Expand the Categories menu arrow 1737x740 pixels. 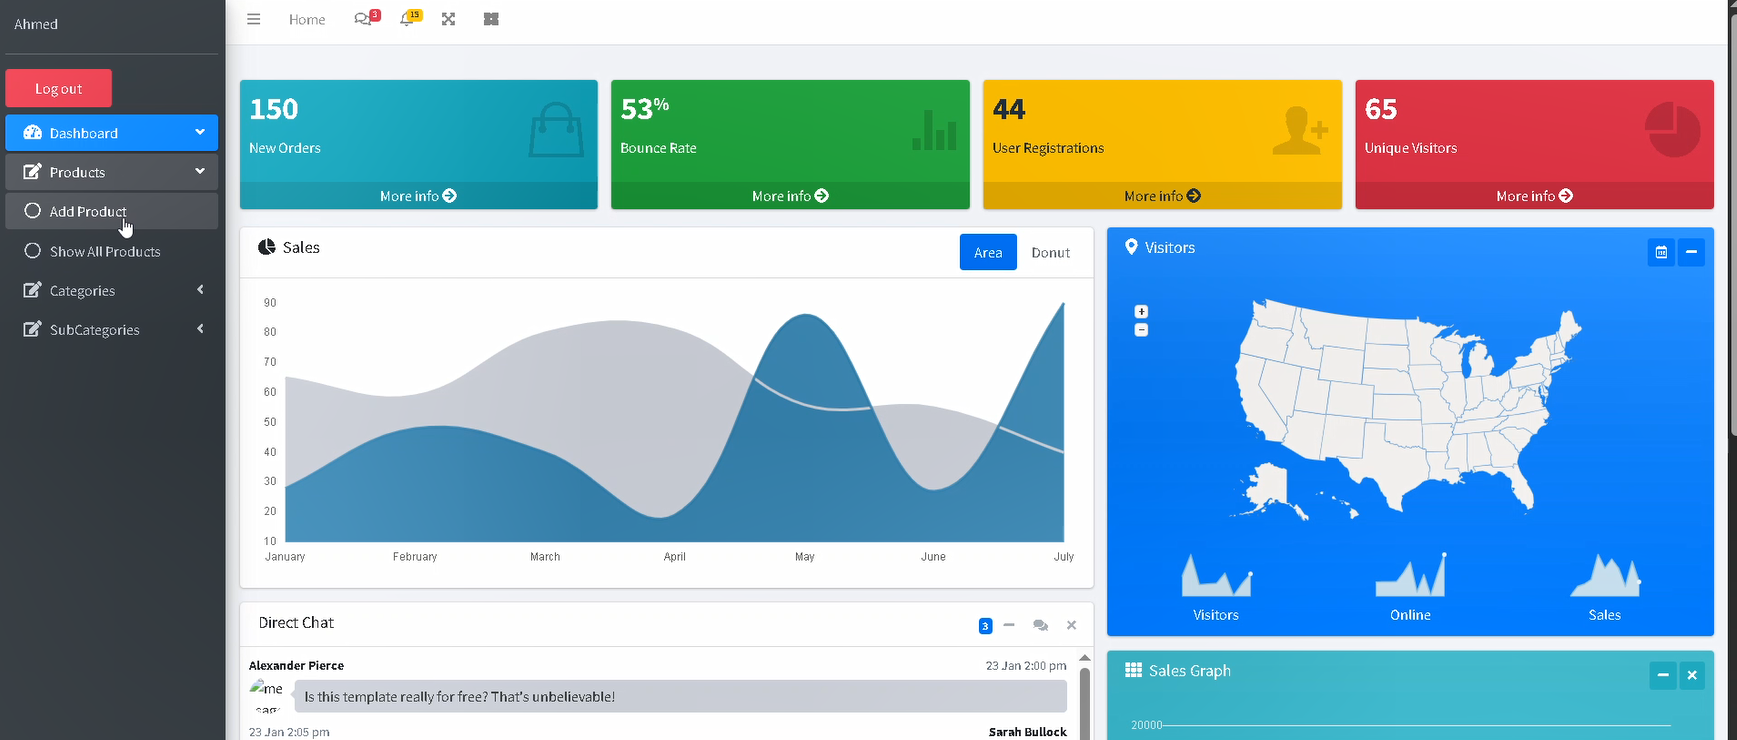[200, 289]
